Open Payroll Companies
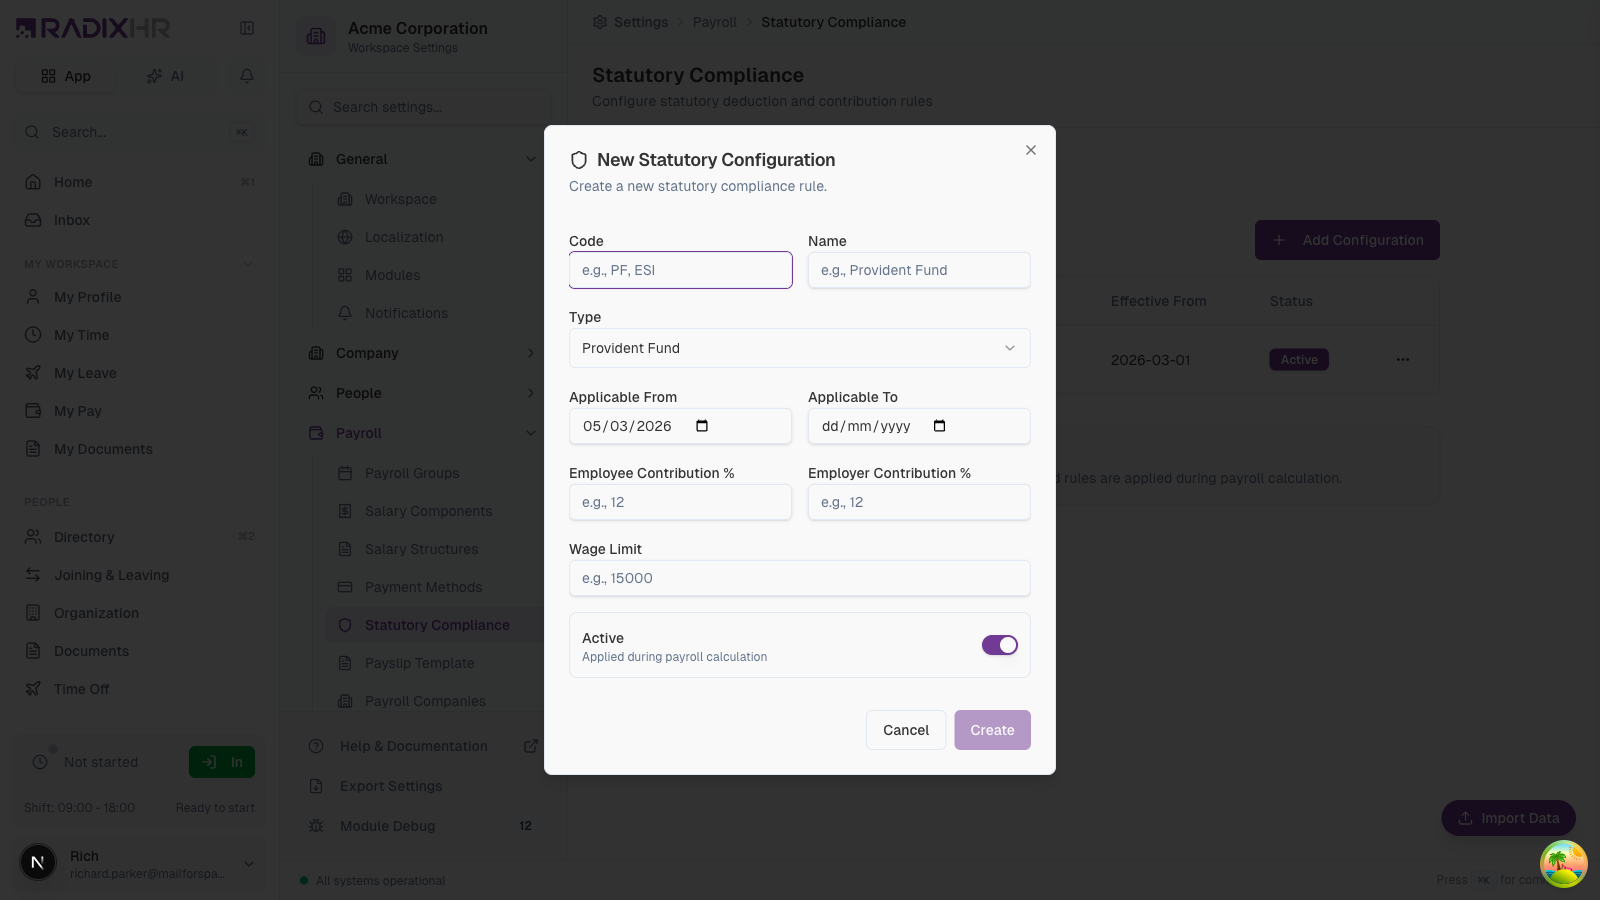This screenshot has width=1600, height=900. [435, 701]
